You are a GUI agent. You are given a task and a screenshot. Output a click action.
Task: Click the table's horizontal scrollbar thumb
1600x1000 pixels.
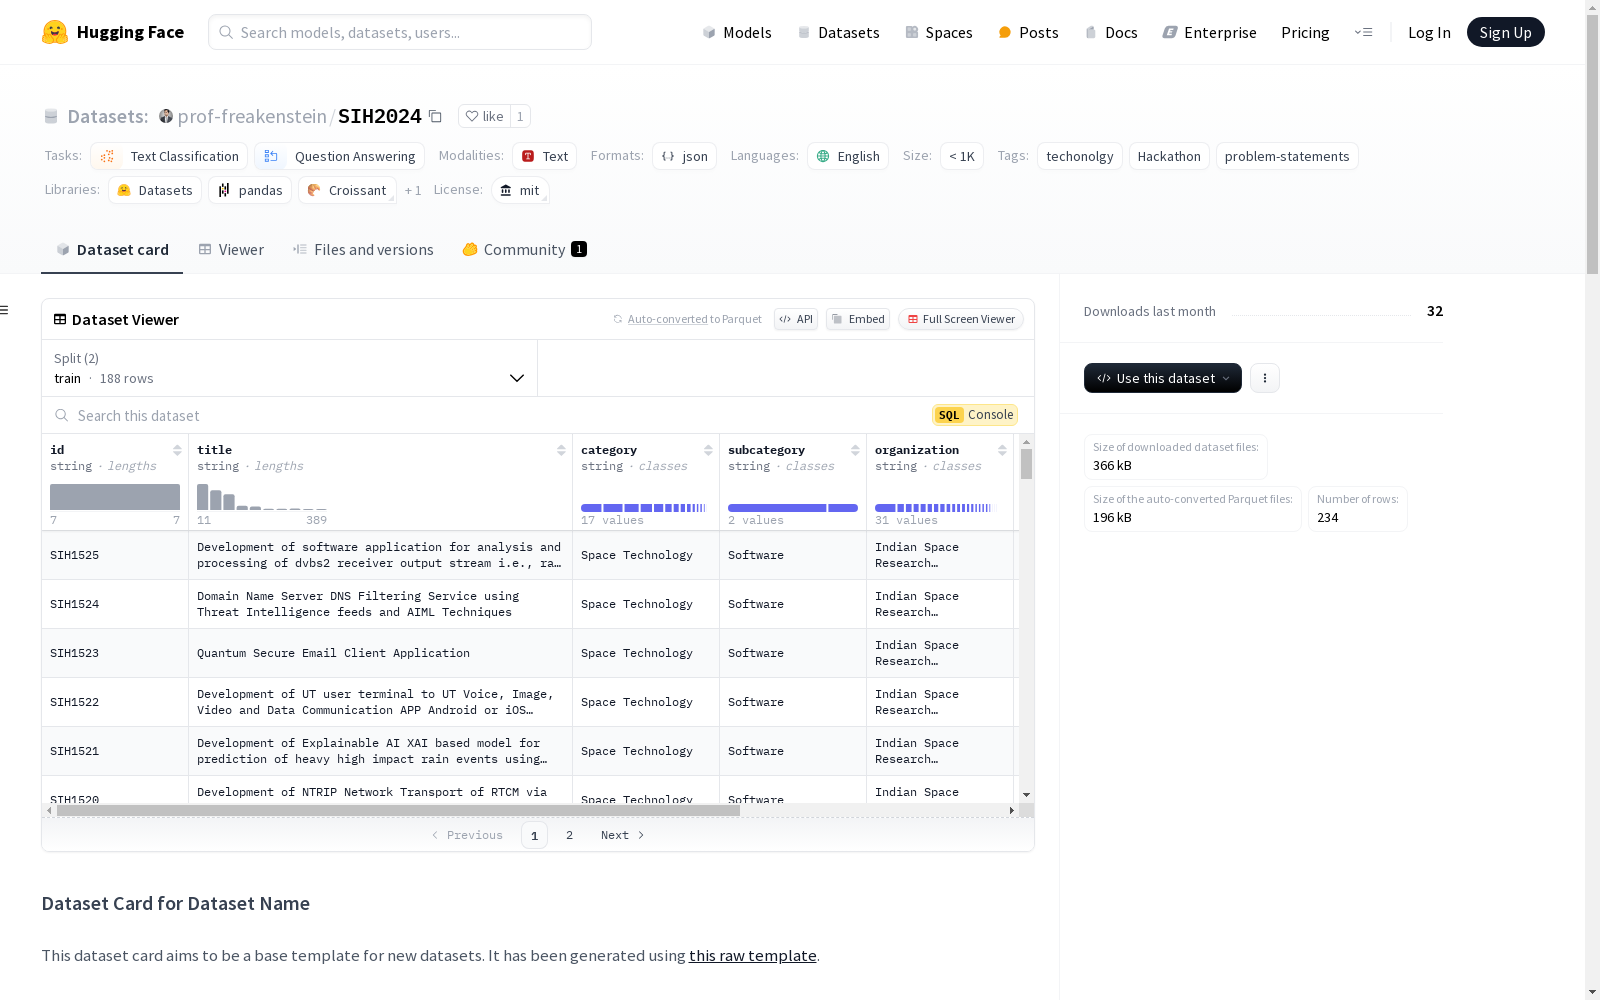pyautogui.click(x=398, y=811)
